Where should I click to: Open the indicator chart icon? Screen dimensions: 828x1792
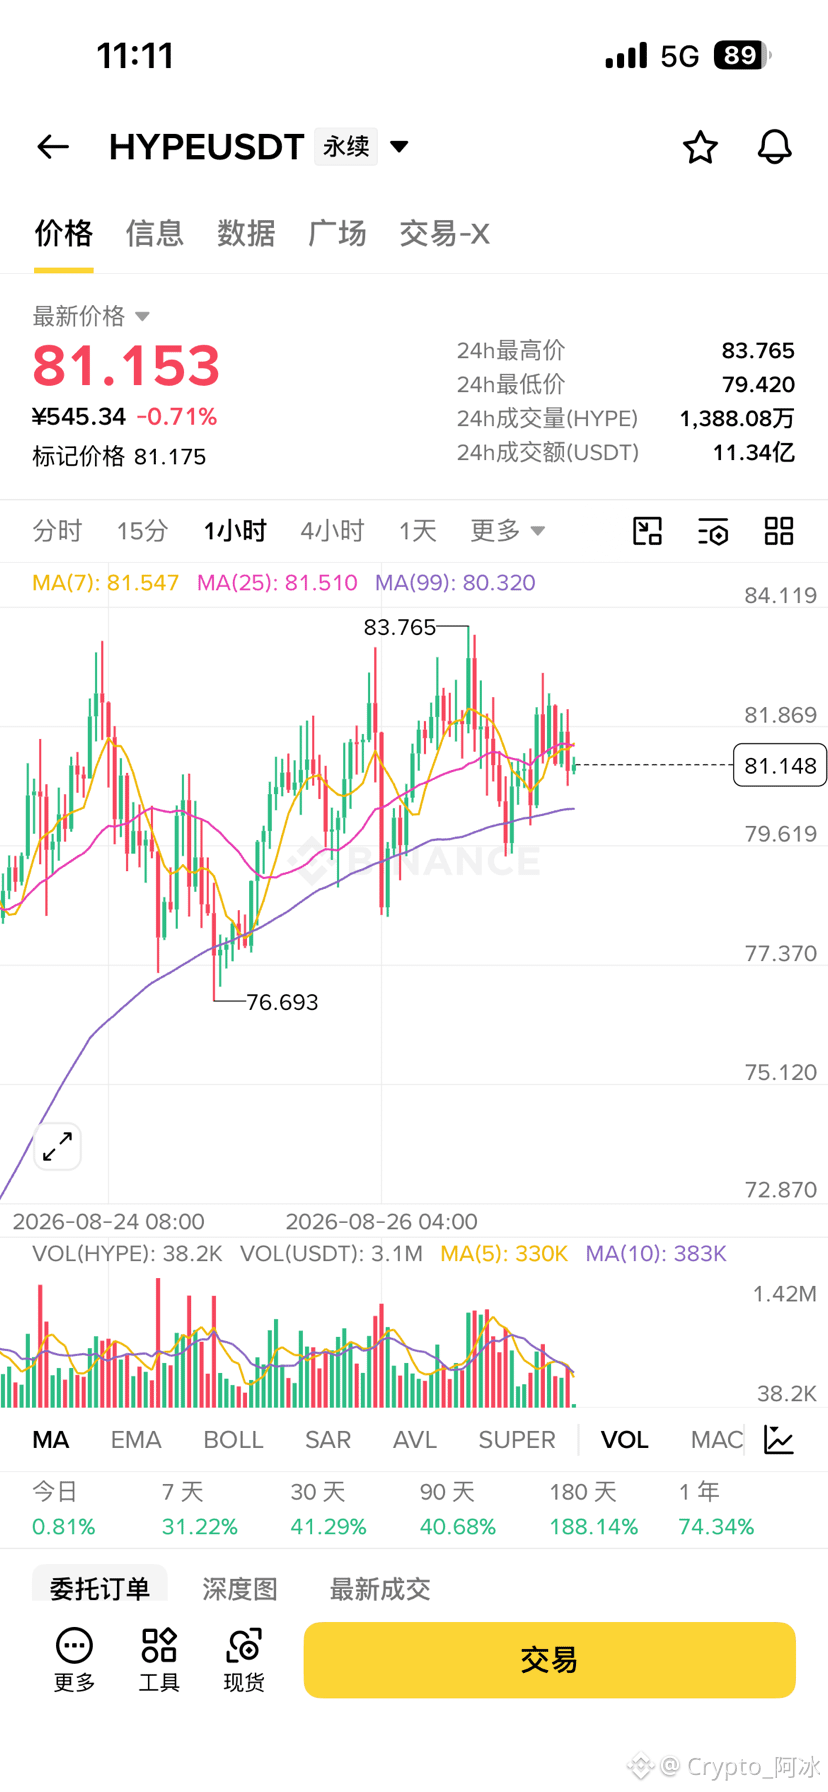point(779,1439)
